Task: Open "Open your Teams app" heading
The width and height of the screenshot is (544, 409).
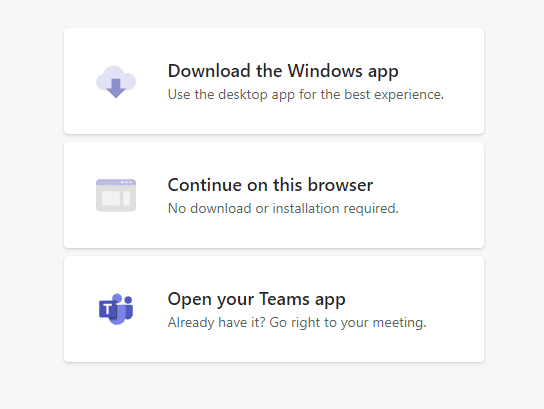Action: point(256,300)
